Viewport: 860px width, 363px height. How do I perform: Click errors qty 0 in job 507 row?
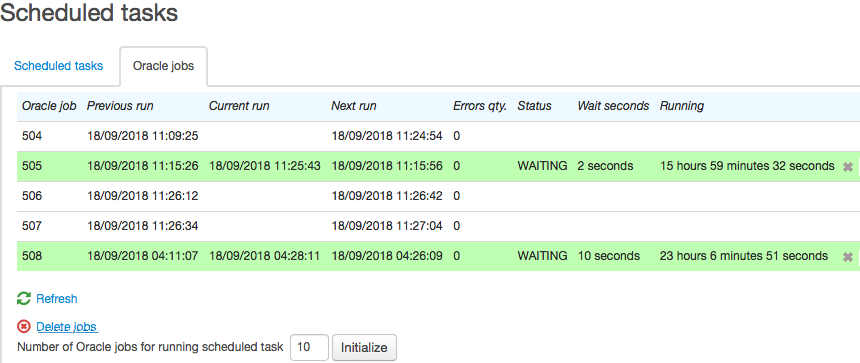456,225
